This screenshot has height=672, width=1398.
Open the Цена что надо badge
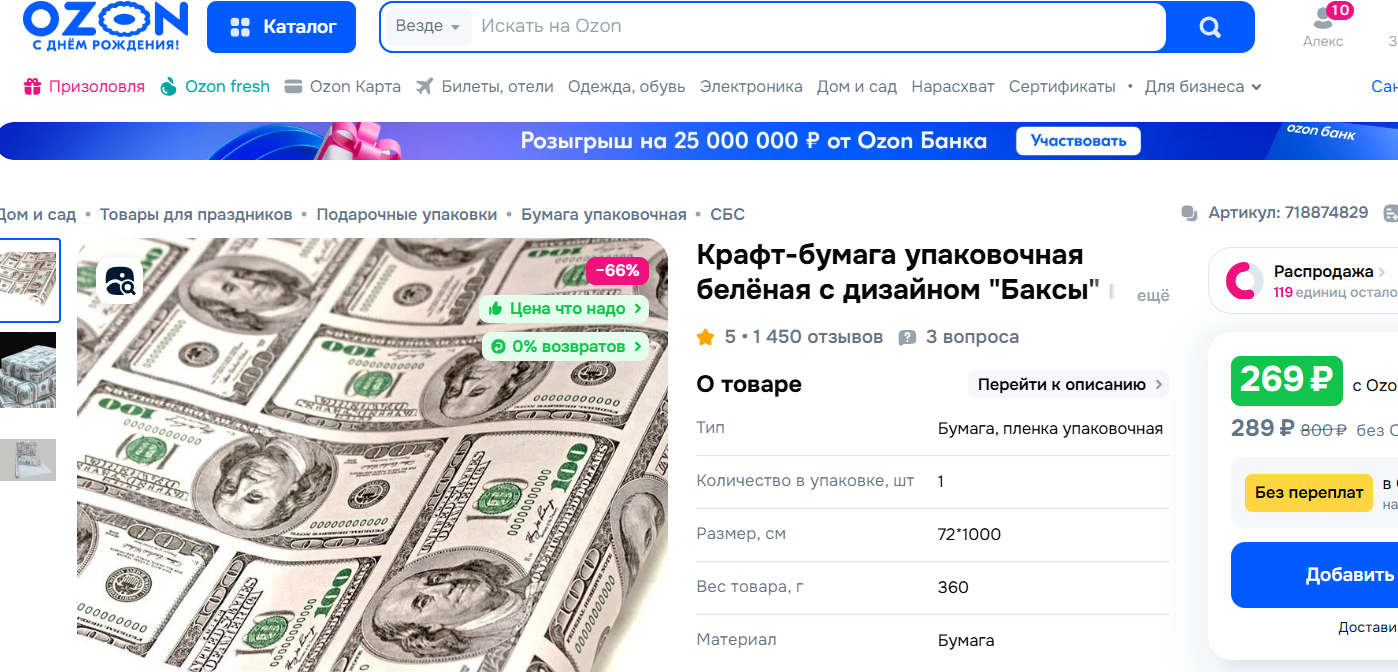coord(564,309)
